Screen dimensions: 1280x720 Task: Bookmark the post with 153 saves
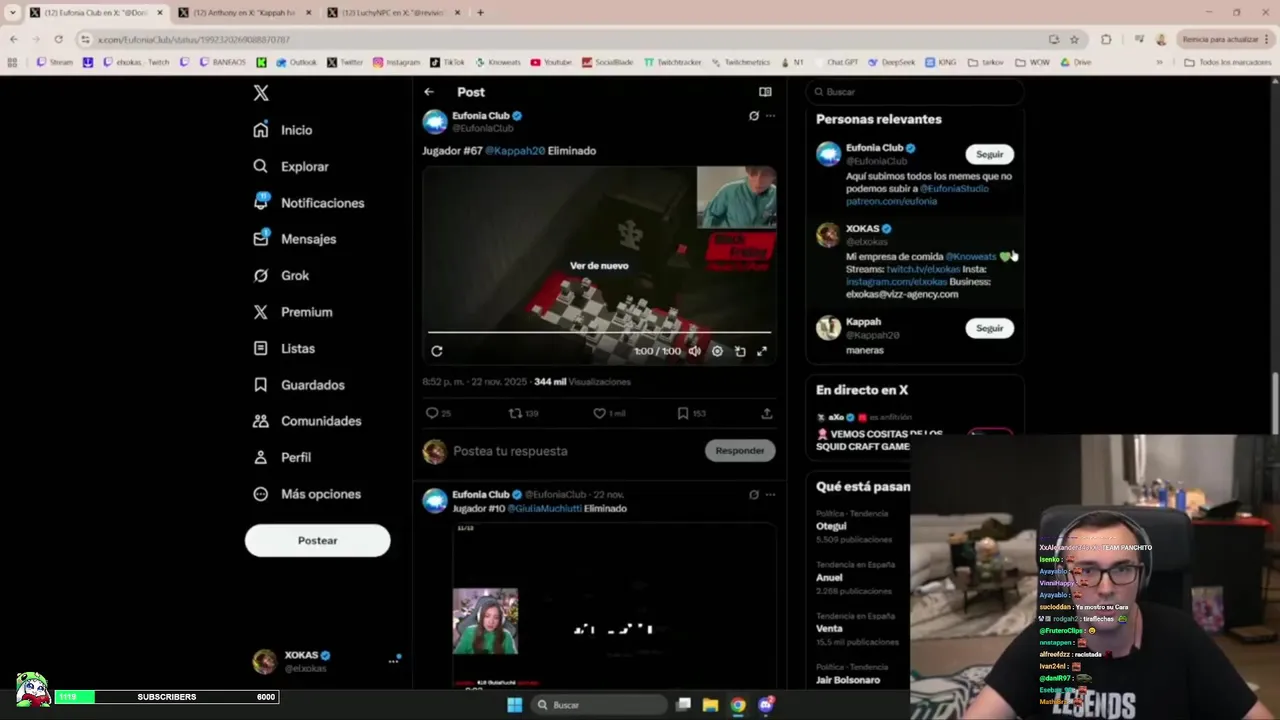(x=691, y=413)
